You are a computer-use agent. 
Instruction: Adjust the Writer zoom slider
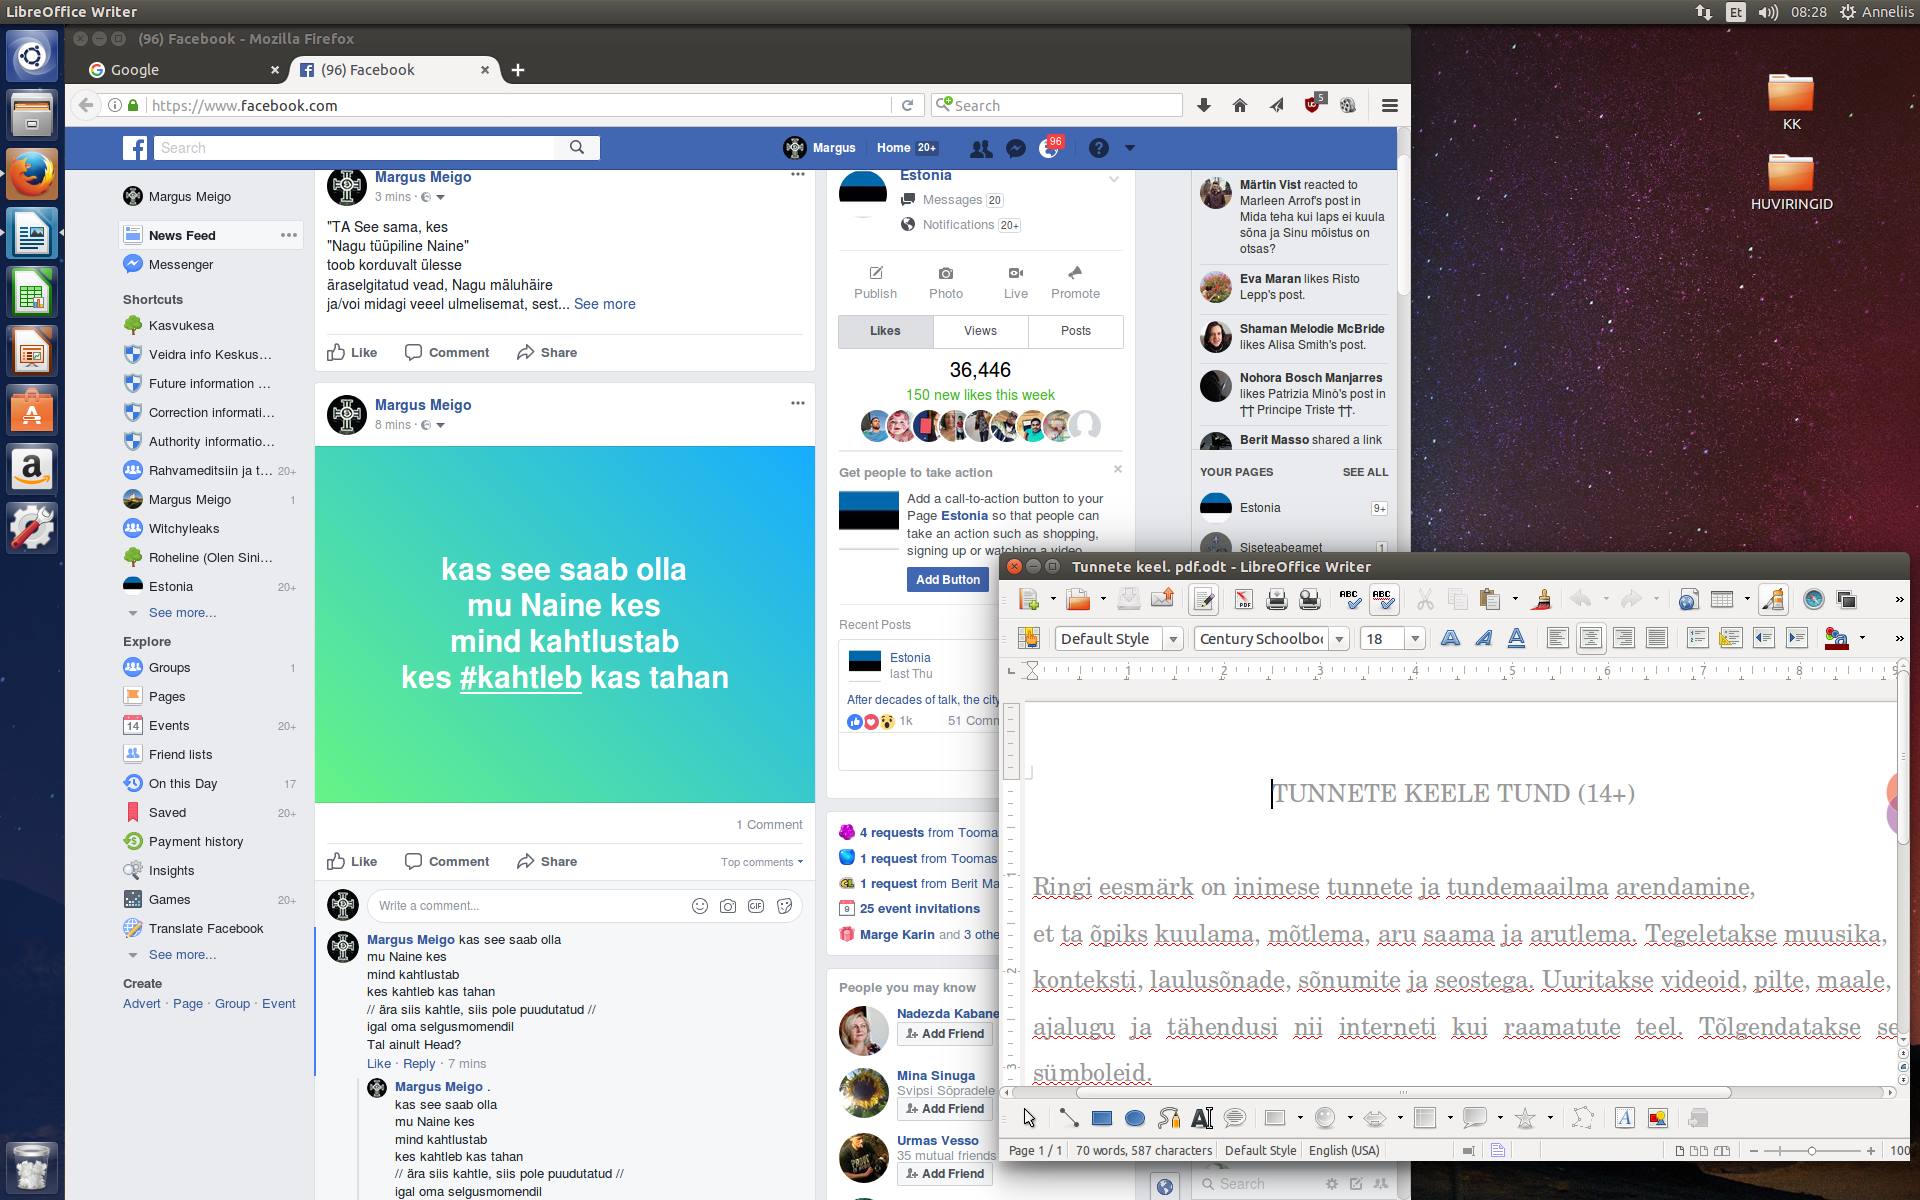pos(1811,1151)
